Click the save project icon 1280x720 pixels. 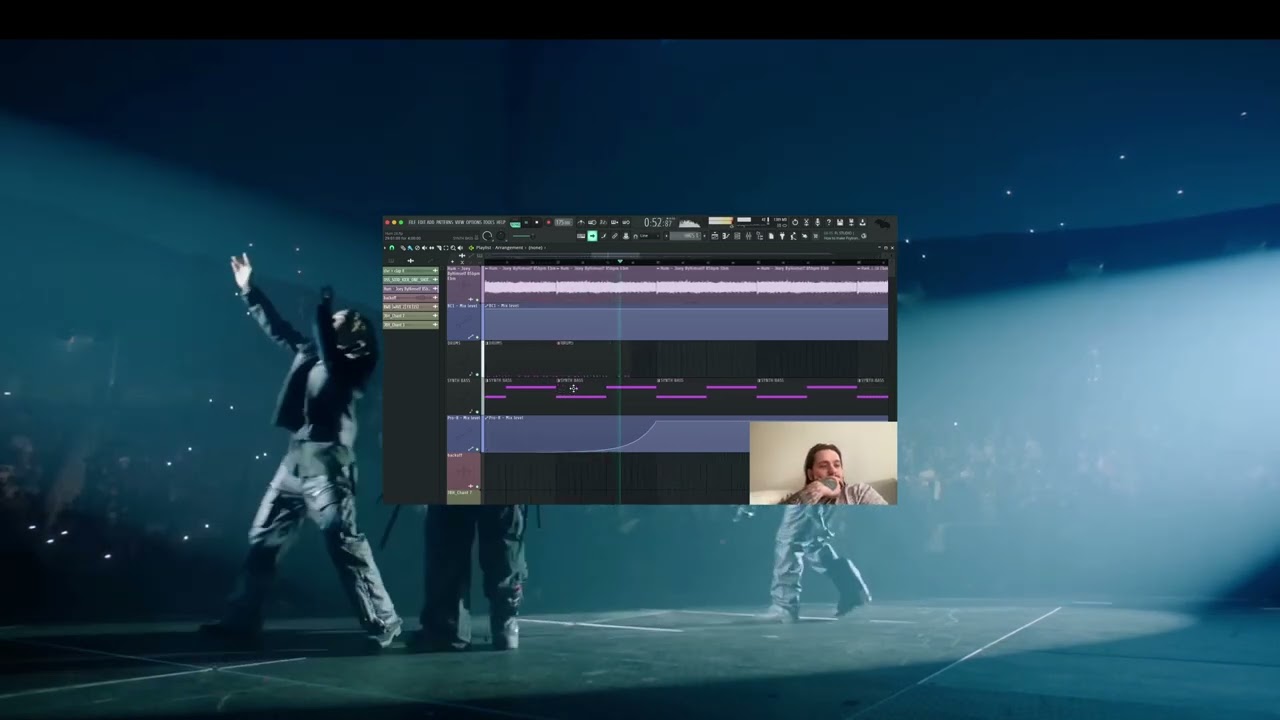[840, 222]
